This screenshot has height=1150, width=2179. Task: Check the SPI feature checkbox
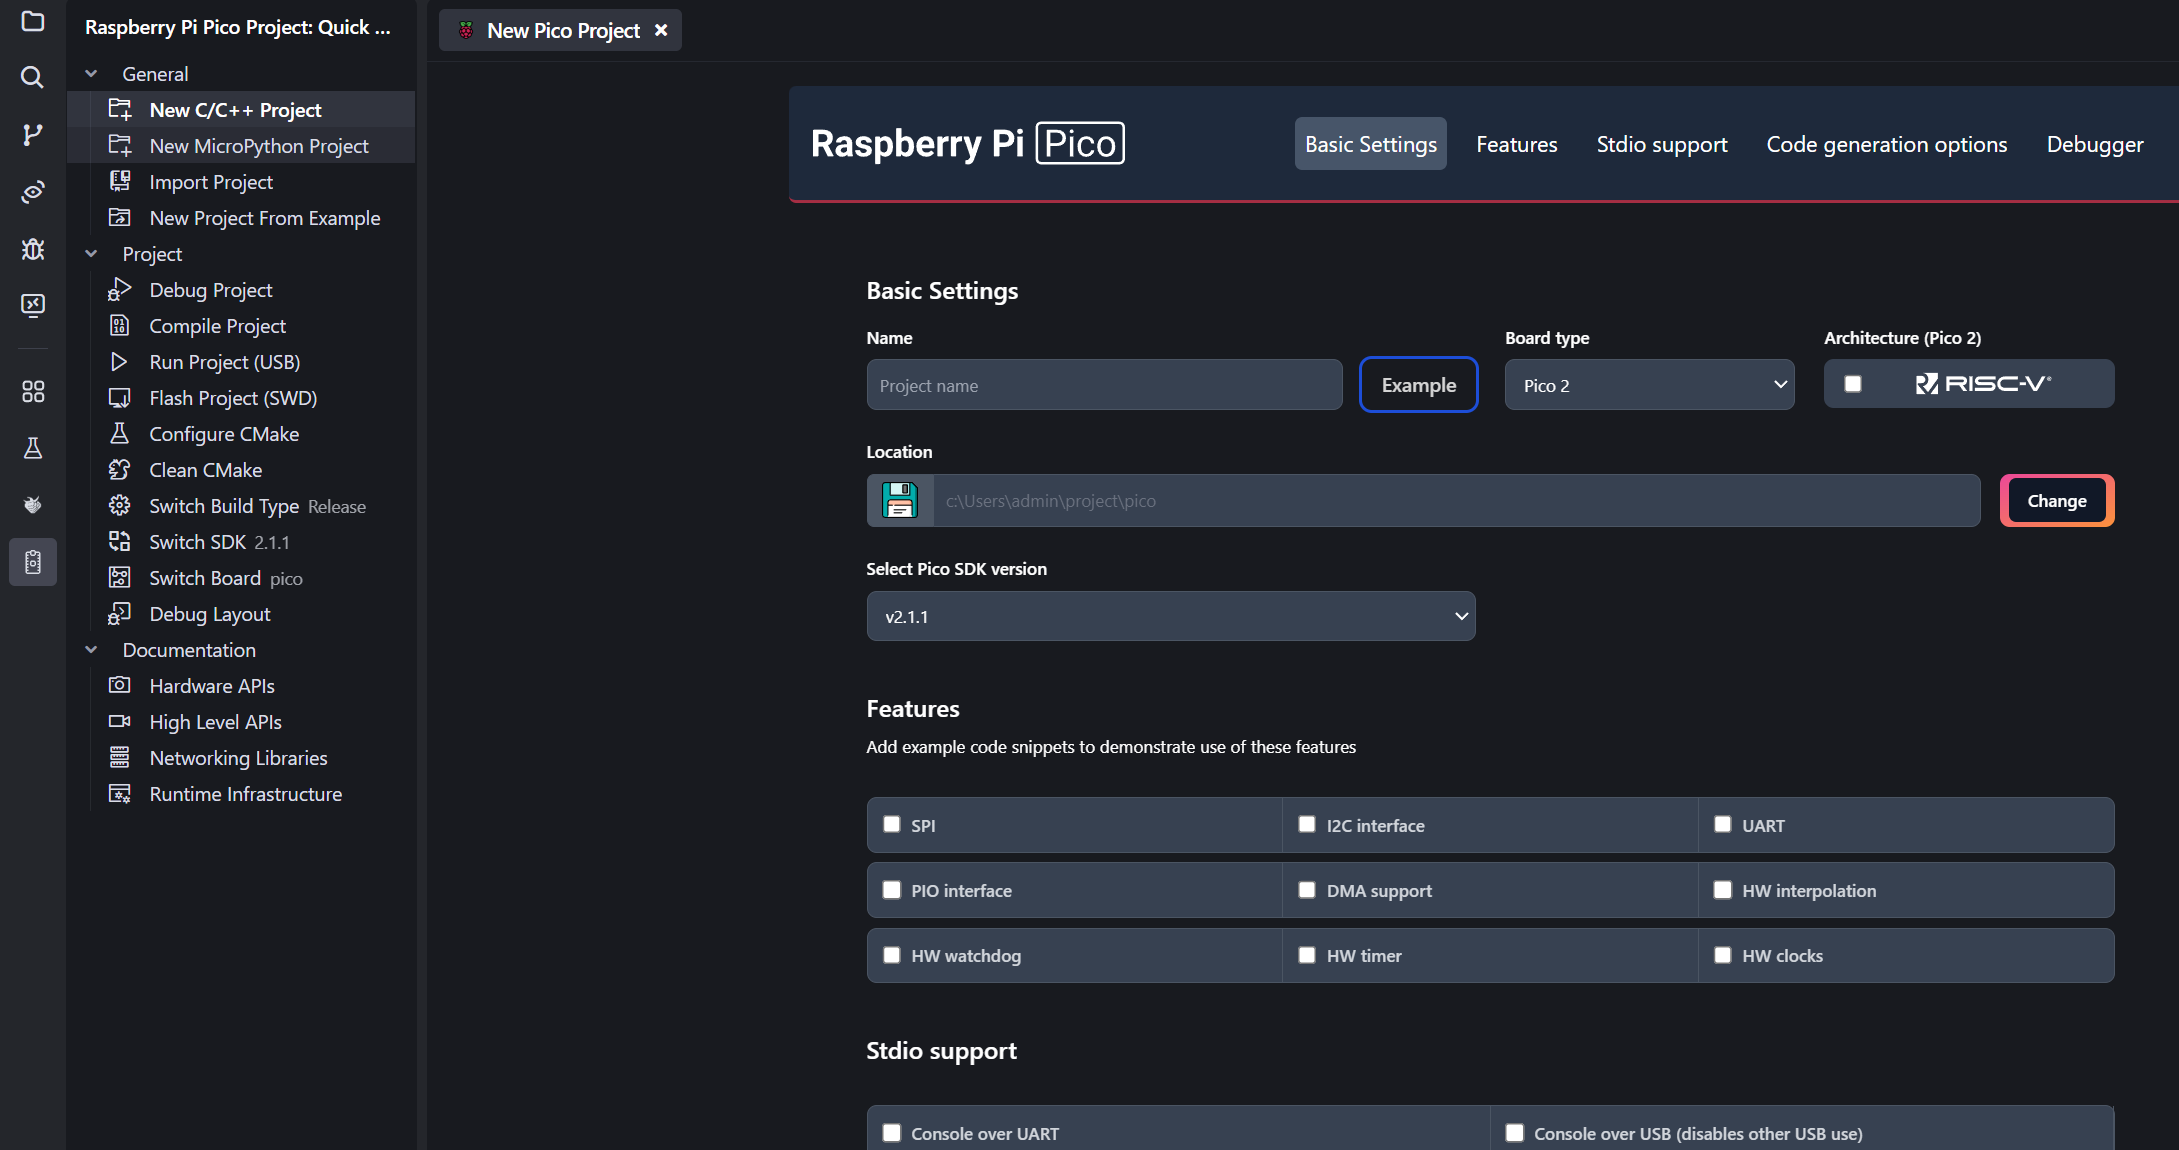click(892, 824)
